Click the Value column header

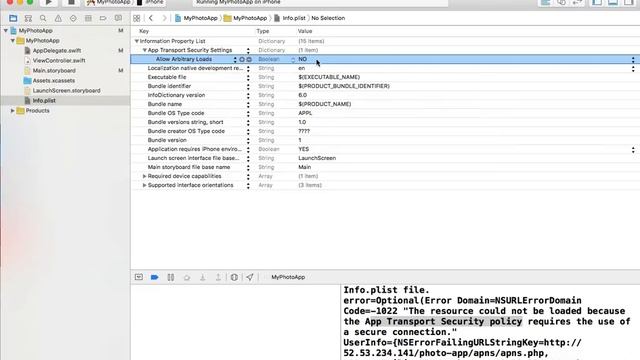tap(305, 31)
